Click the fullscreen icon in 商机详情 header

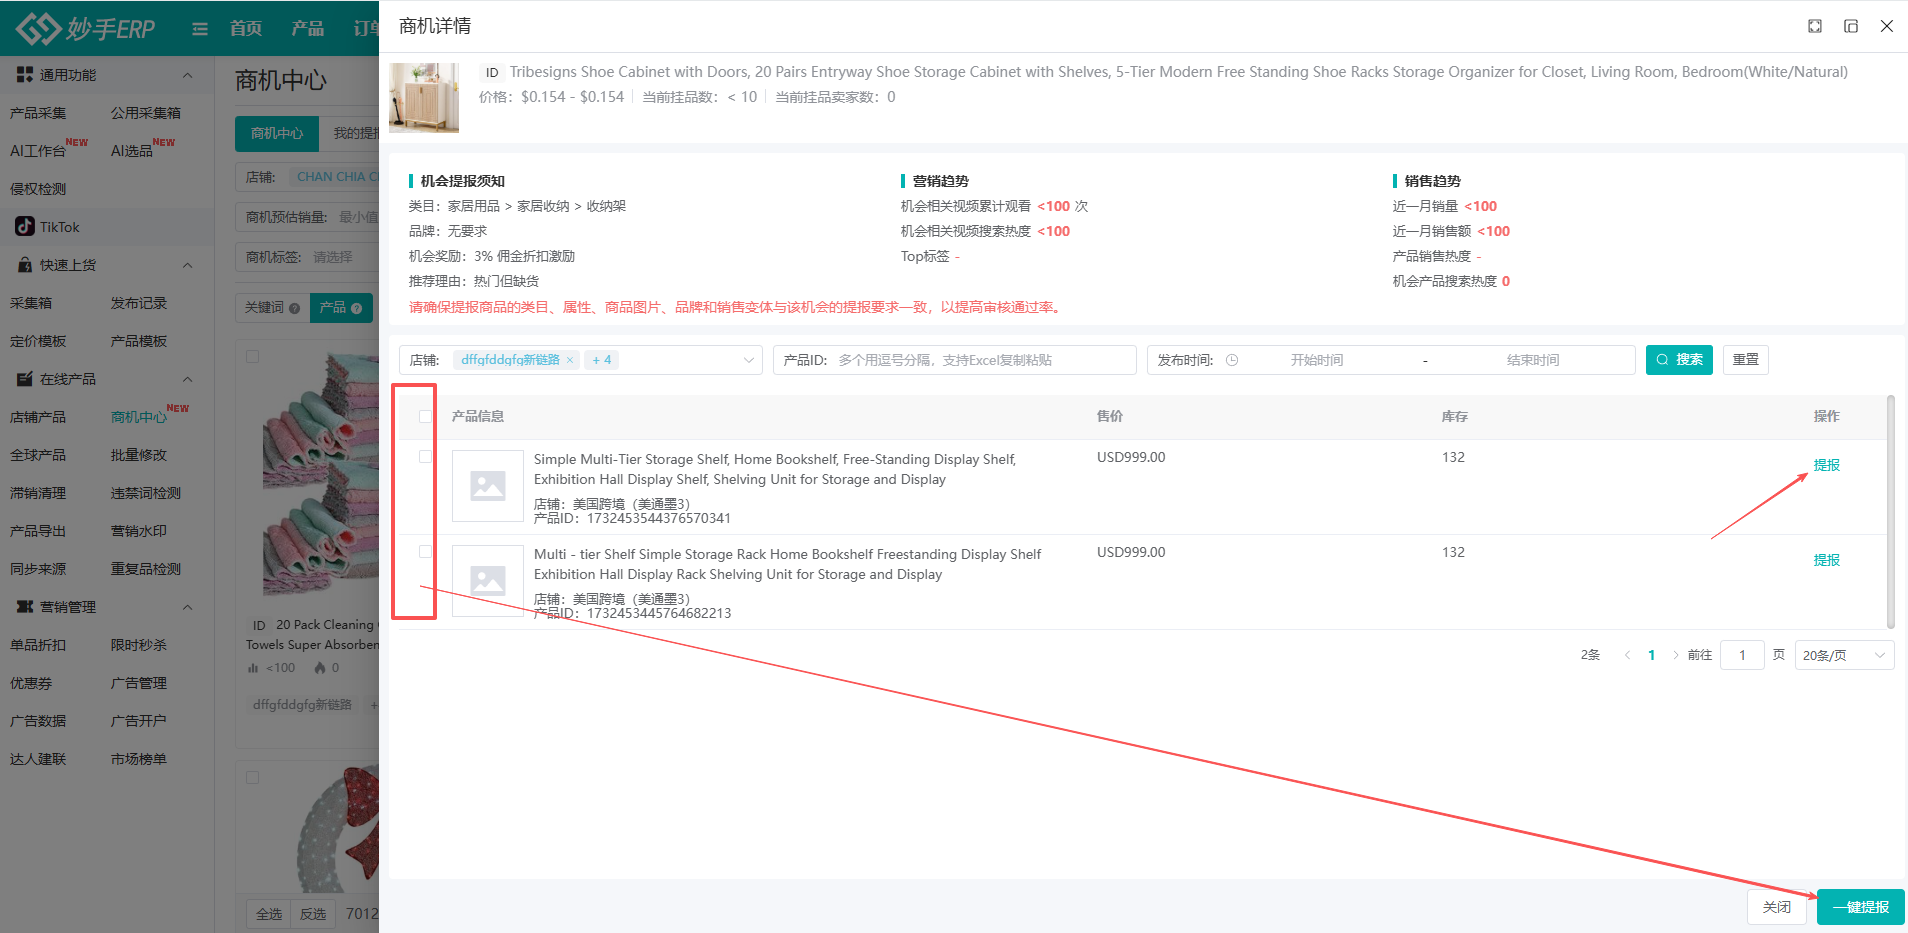pyautogui.click(x=1815, y=26)
